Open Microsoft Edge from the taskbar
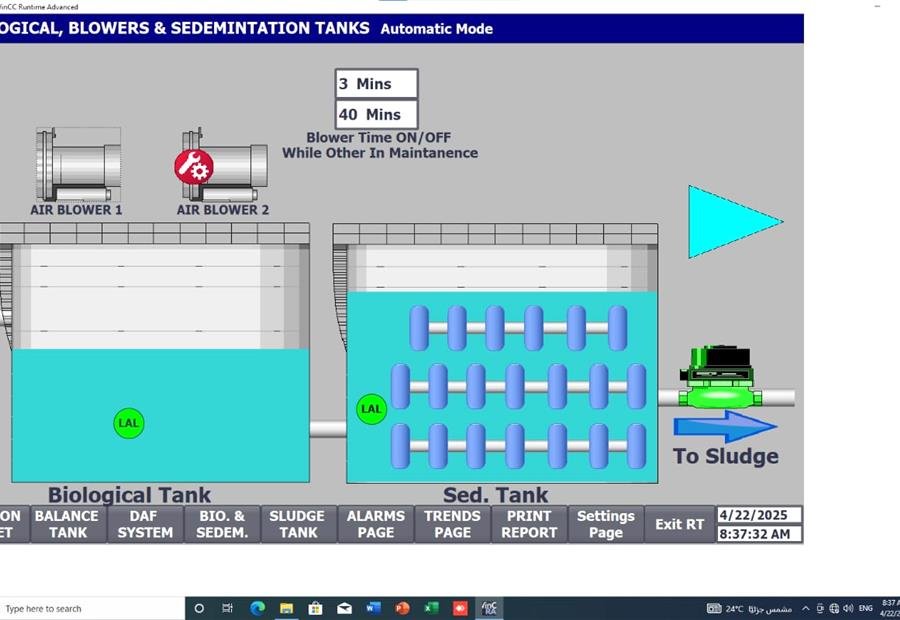Image resolution: width=900 pixels, height=620 pixels. [257, 609]
